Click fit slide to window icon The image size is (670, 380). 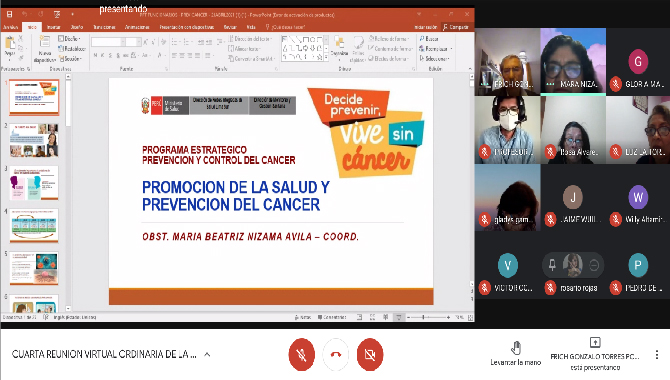click(x=470, y=317)
